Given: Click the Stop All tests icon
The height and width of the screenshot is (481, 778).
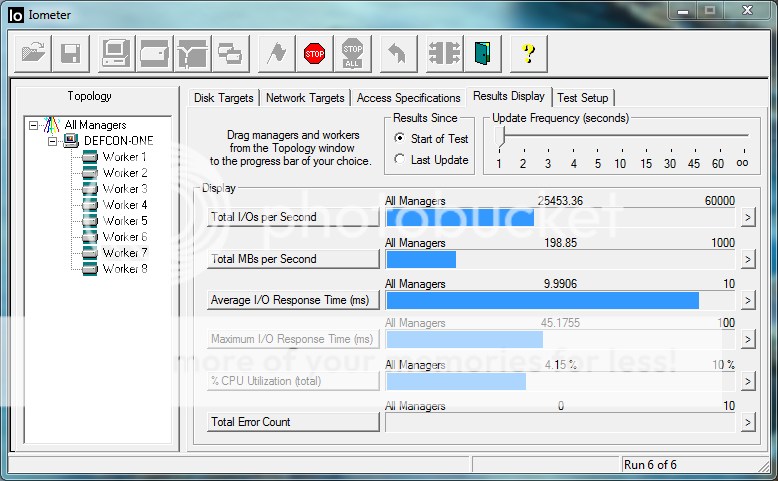Looking at the screenshot, I should (x=352, y=53).
